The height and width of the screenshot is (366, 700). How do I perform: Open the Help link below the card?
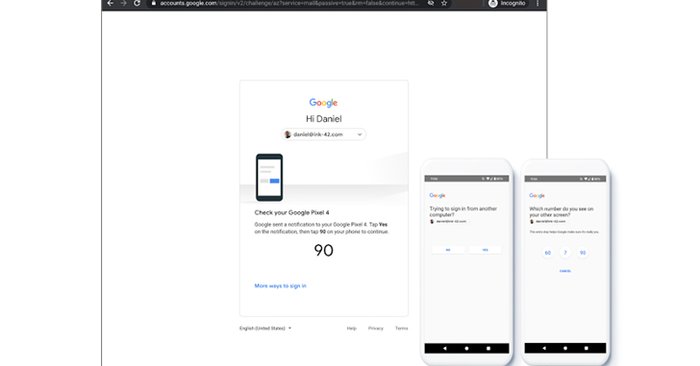[352, 328]
